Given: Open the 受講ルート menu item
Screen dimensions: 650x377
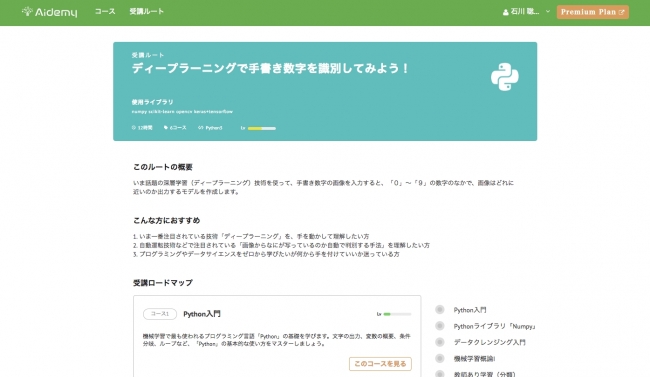Looking at the screenshot, I should pos(146,12).
